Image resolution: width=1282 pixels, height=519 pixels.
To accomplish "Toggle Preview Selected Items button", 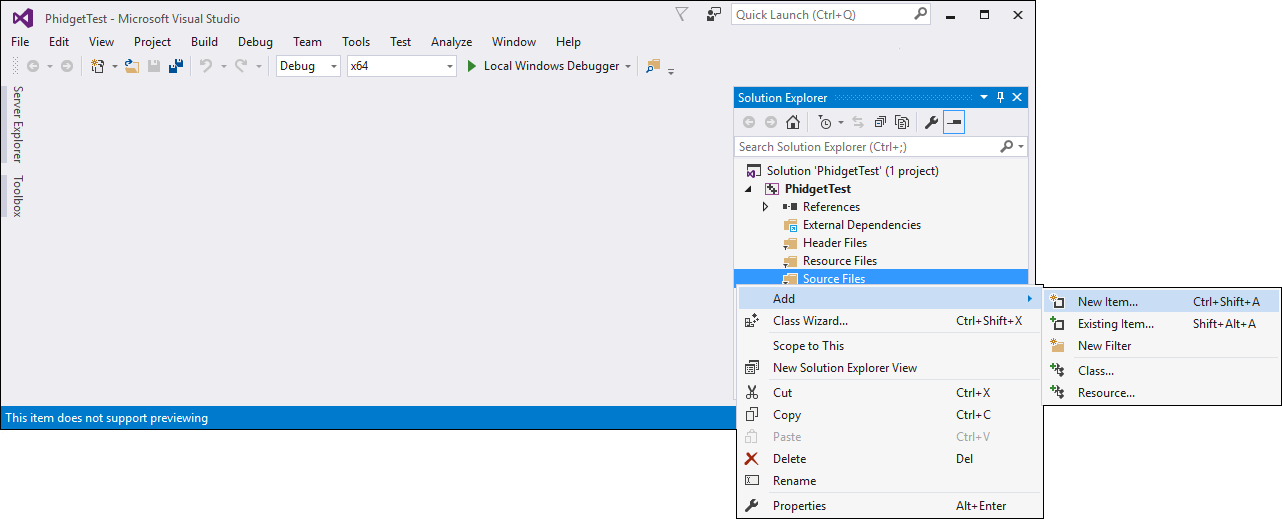I will pyautogui.click(x=954, y=122).
